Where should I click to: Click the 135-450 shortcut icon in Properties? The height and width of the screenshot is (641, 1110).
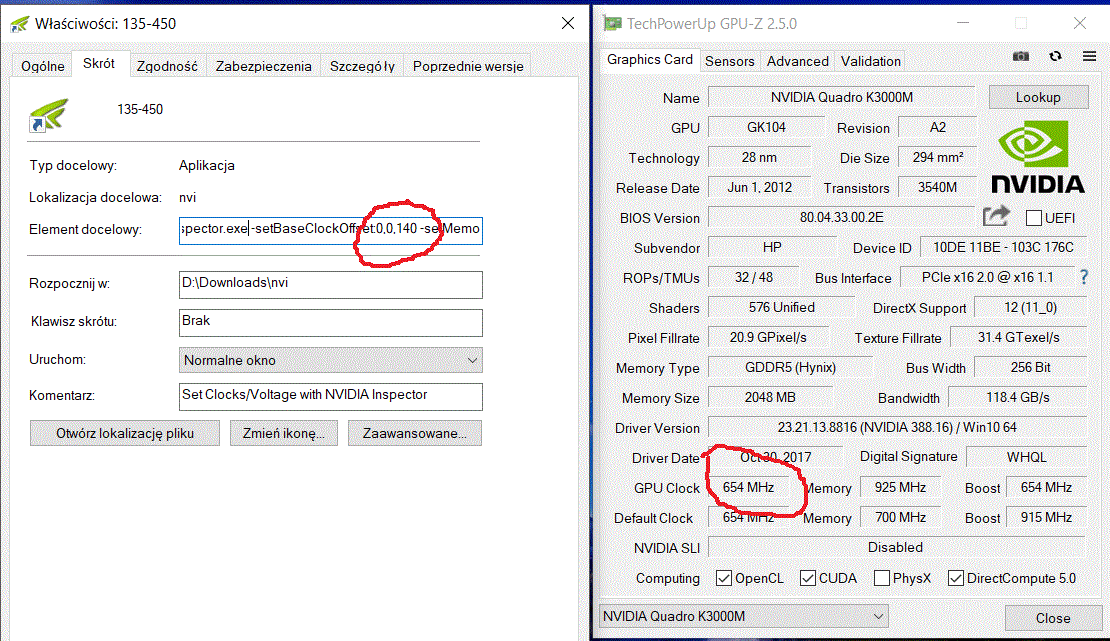coord(49,115)
